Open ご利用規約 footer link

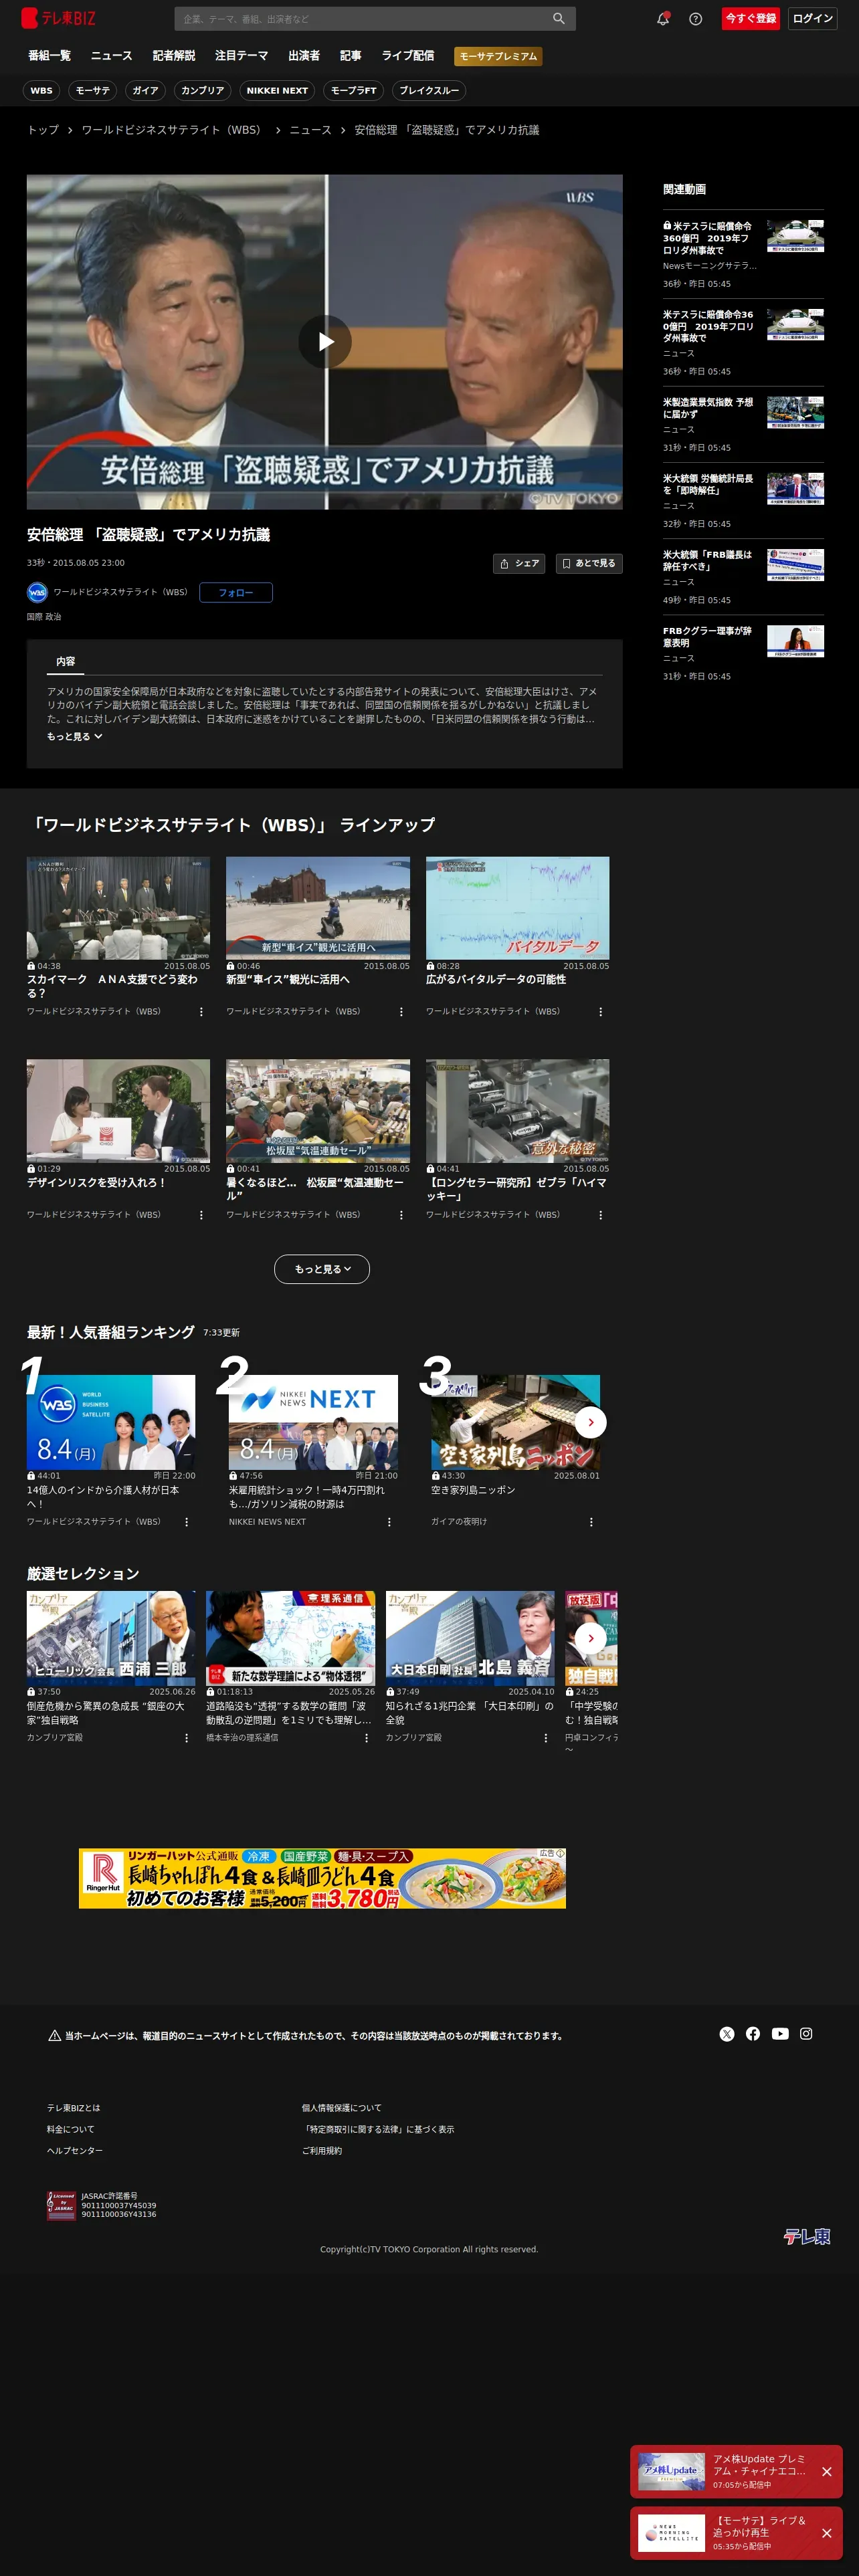pyautogui.click(x=322, y=2151)
